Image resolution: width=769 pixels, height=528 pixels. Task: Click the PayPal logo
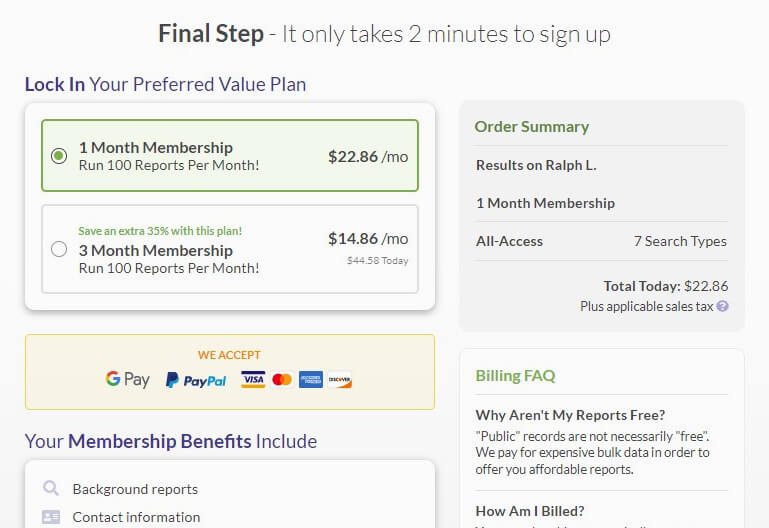[x=196, y=380]
